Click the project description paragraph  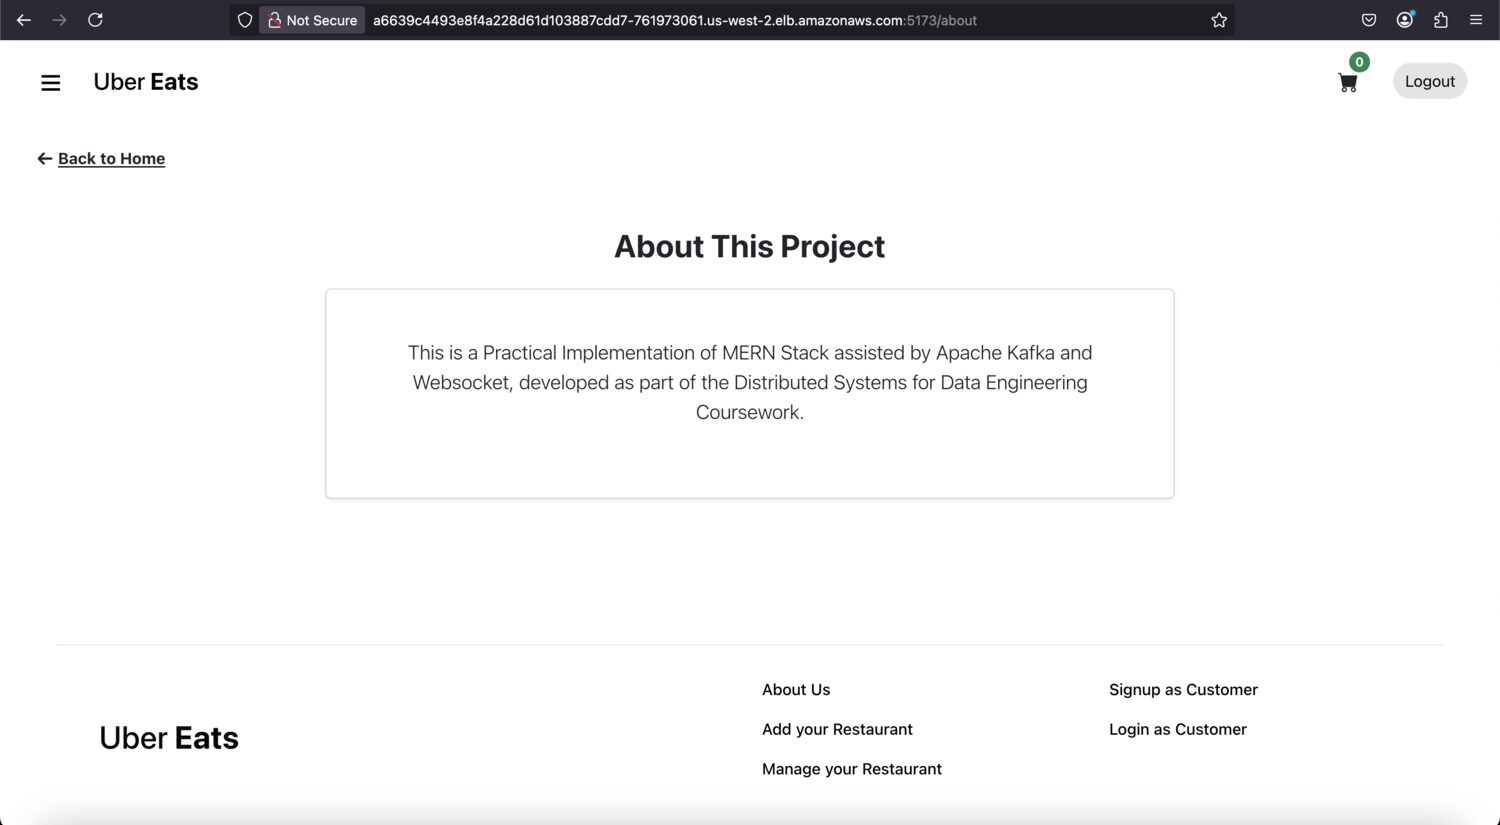(750, 382)
